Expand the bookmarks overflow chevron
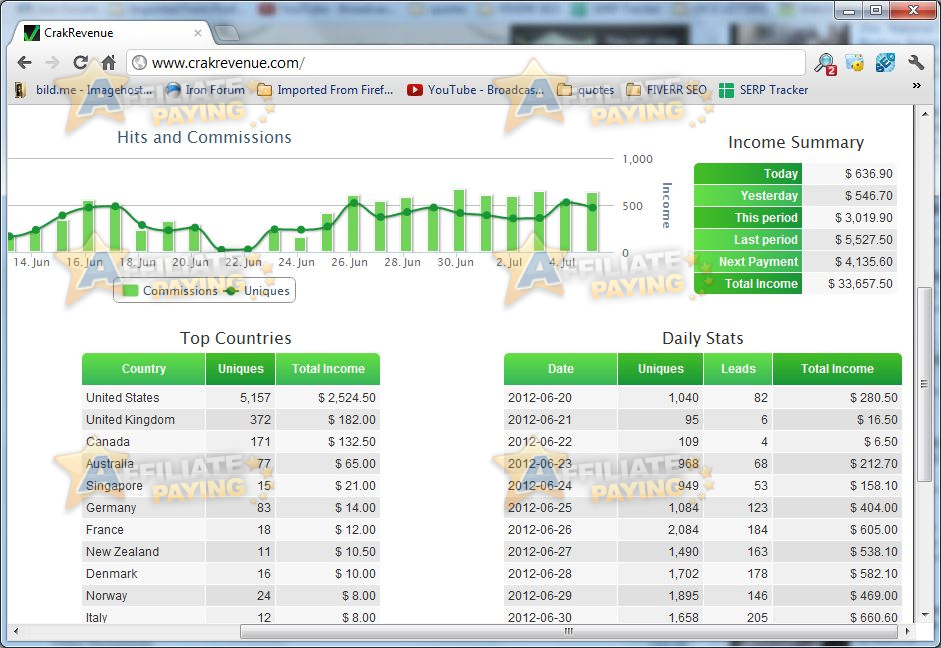The height and width of the screenshot is (648, 941). click(x=916, y=87)
